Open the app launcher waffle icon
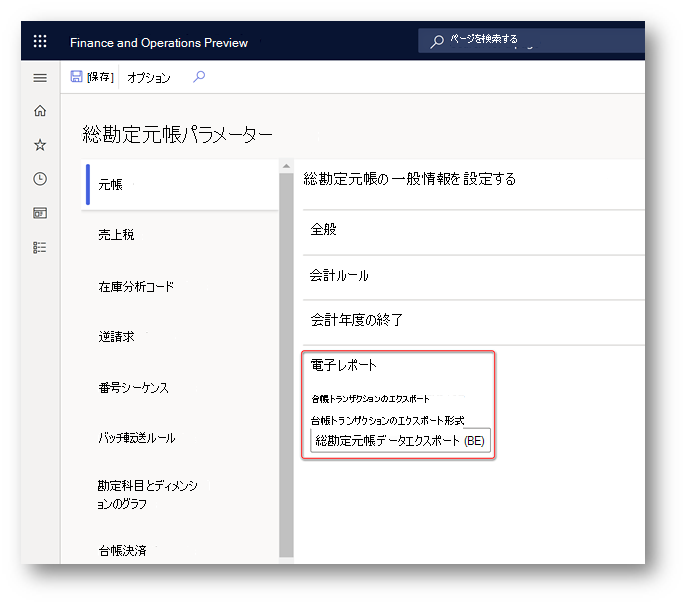The image size is (687, 606). coord(40,42)
